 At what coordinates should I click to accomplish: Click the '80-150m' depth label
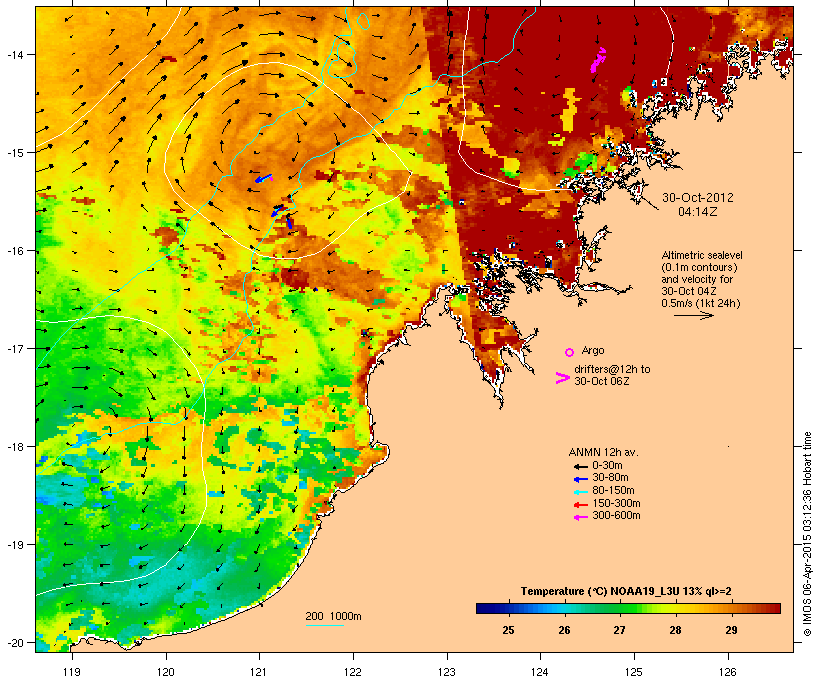[x=613, y=491]
